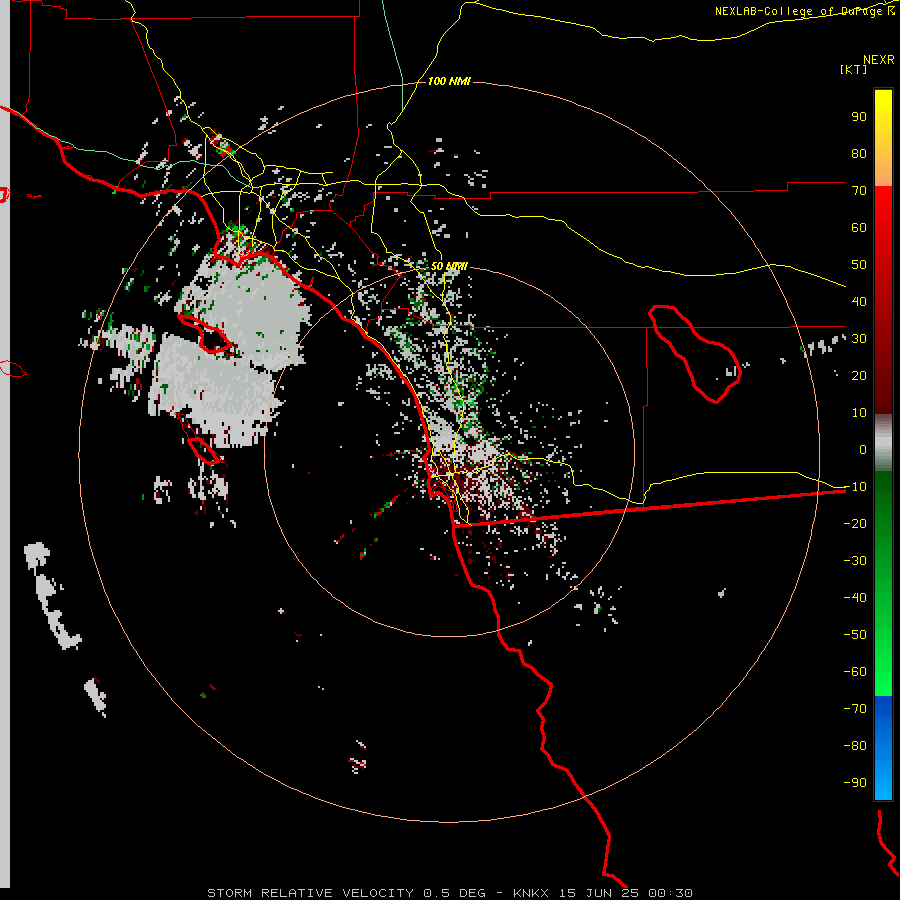Click the -90 value on the velocity scale

(855, 783)
